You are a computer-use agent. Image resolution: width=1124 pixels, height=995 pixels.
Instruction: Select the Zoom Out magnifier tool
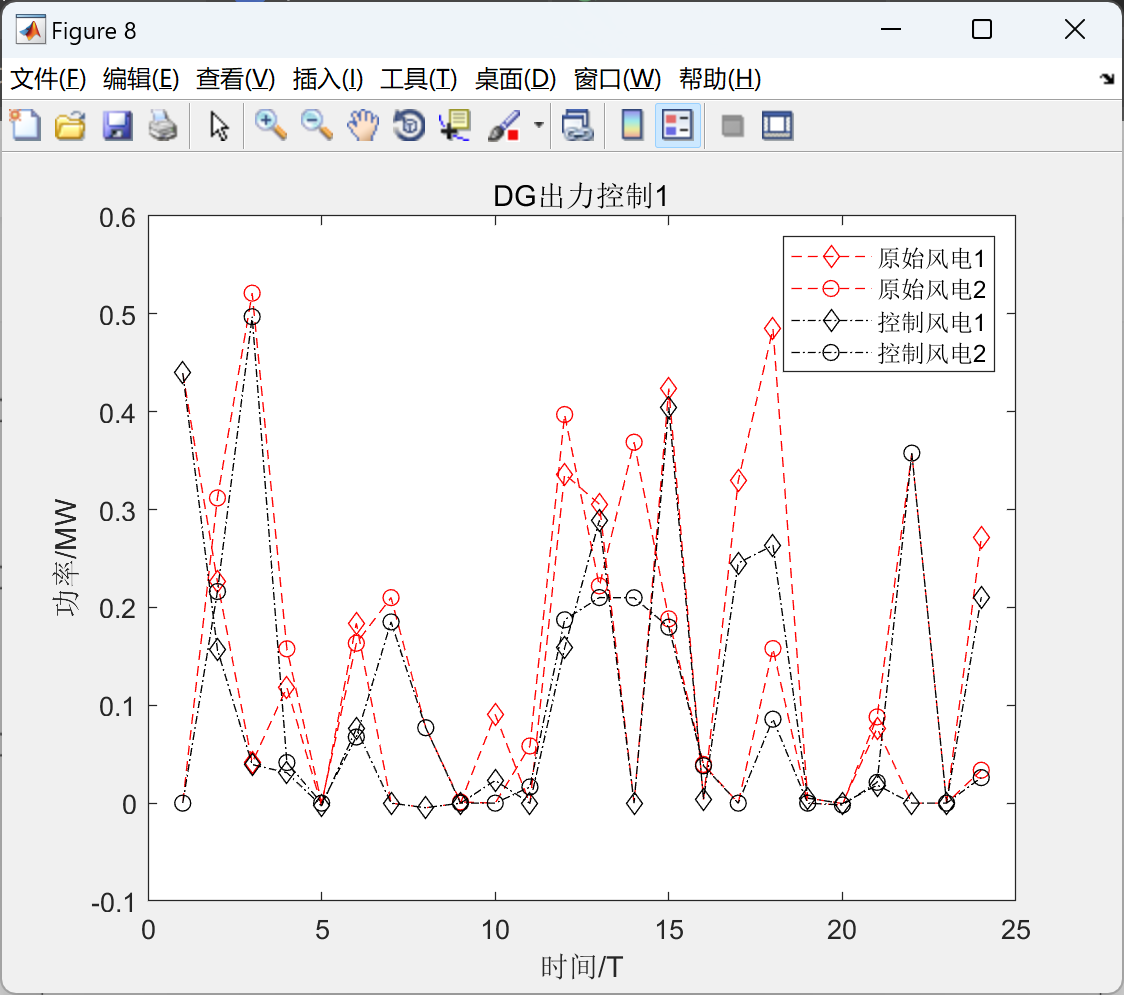click(x=316, y=125)
